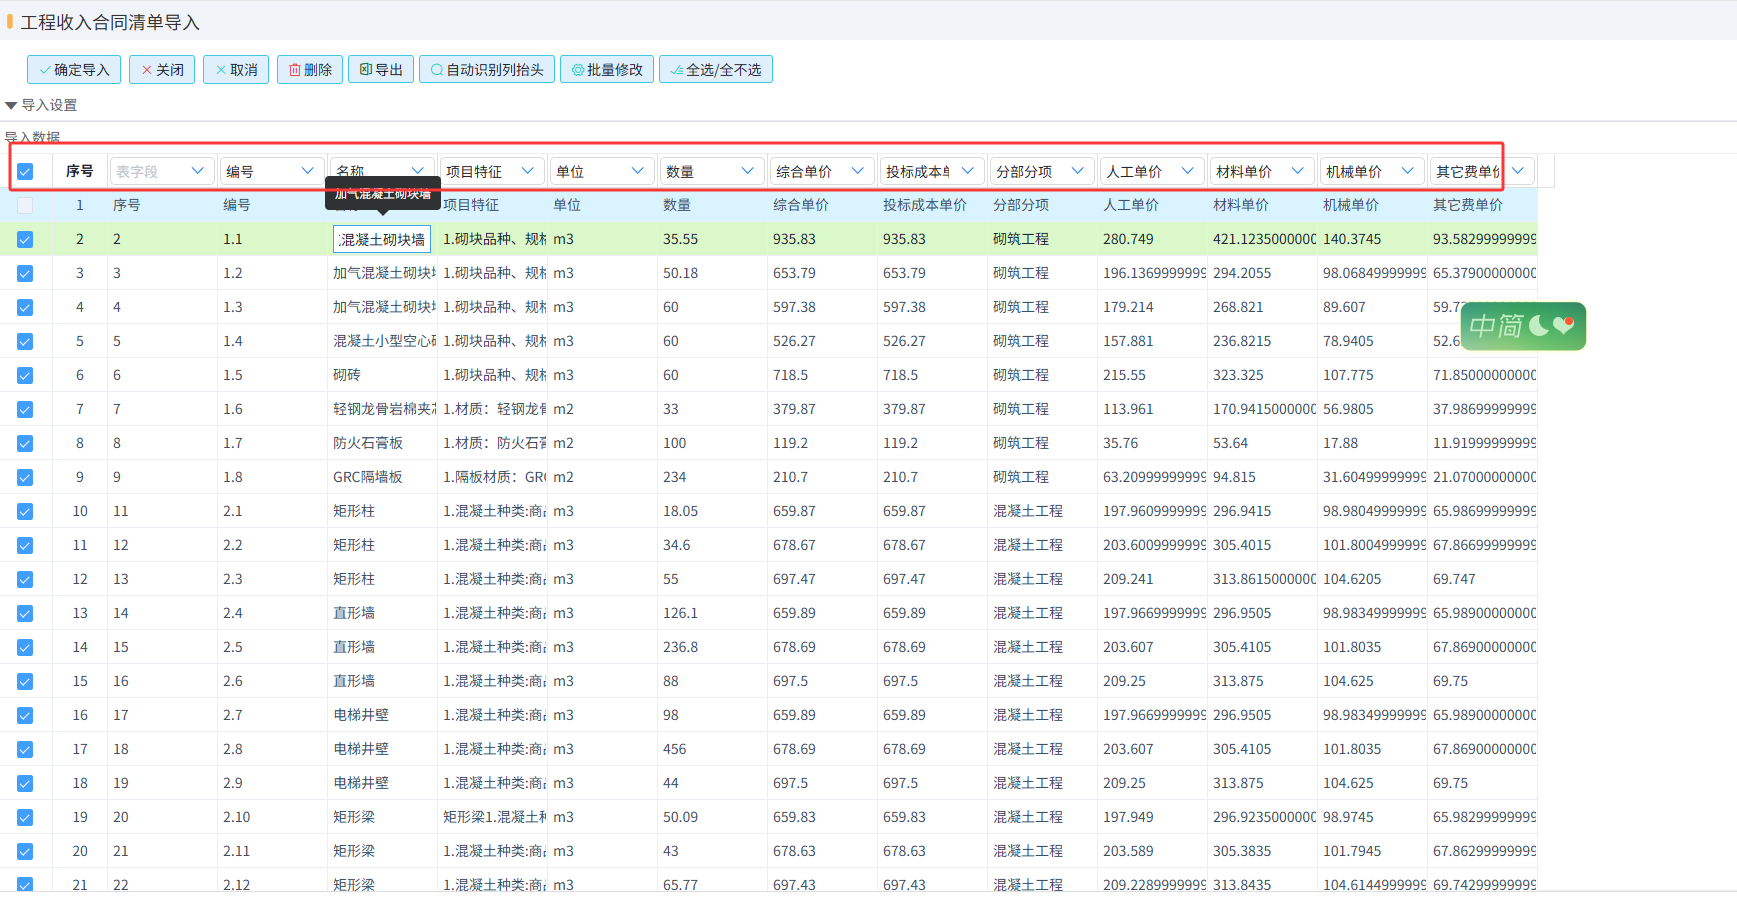1737x915 pixels.
Task: Uncheck the checkbox for row 2
Action: pos(25,239)
